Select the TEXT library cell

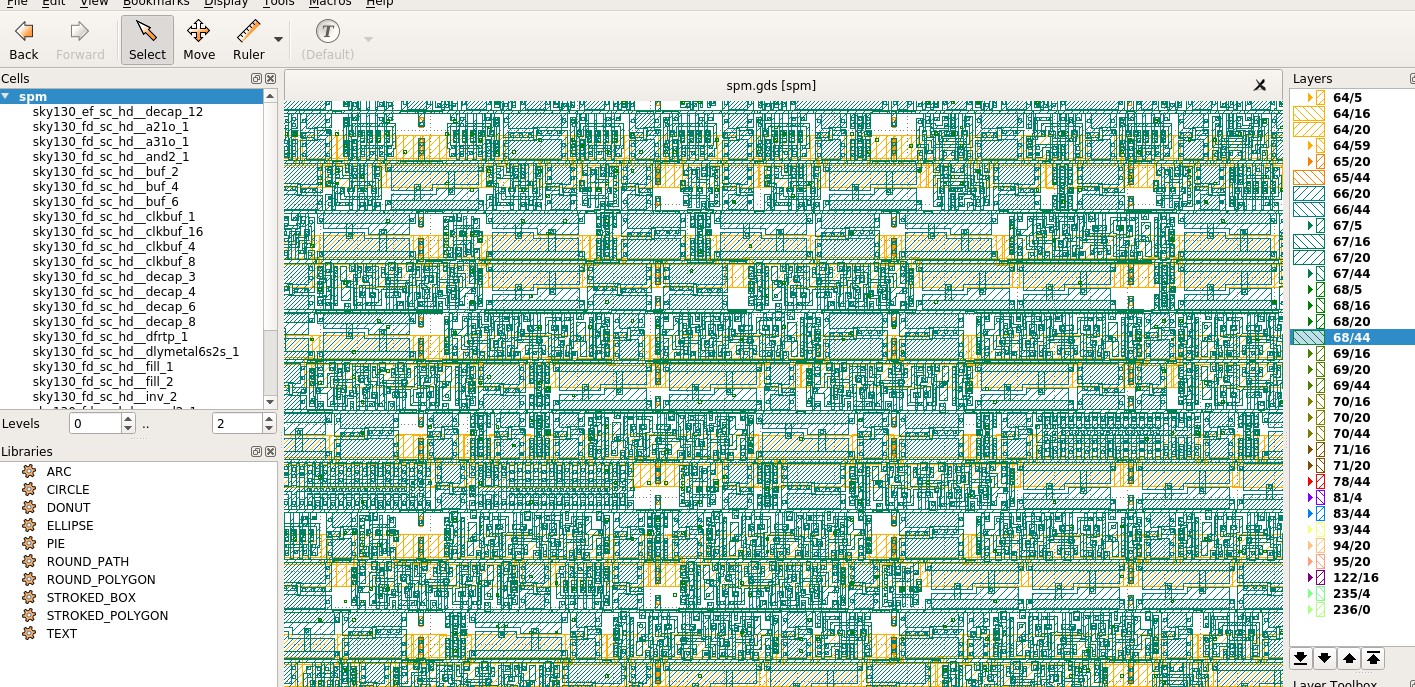click(x=61, y=634)
